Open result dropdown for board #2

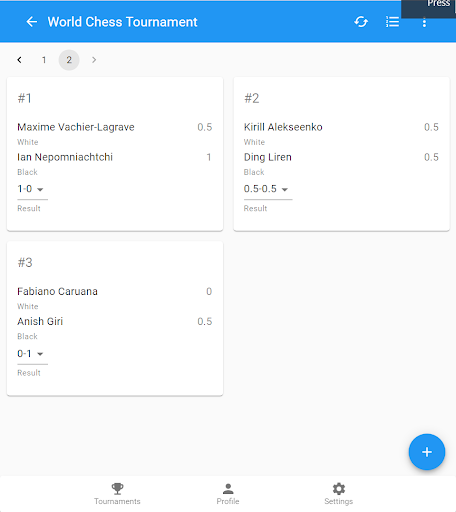tap(268, 189)
